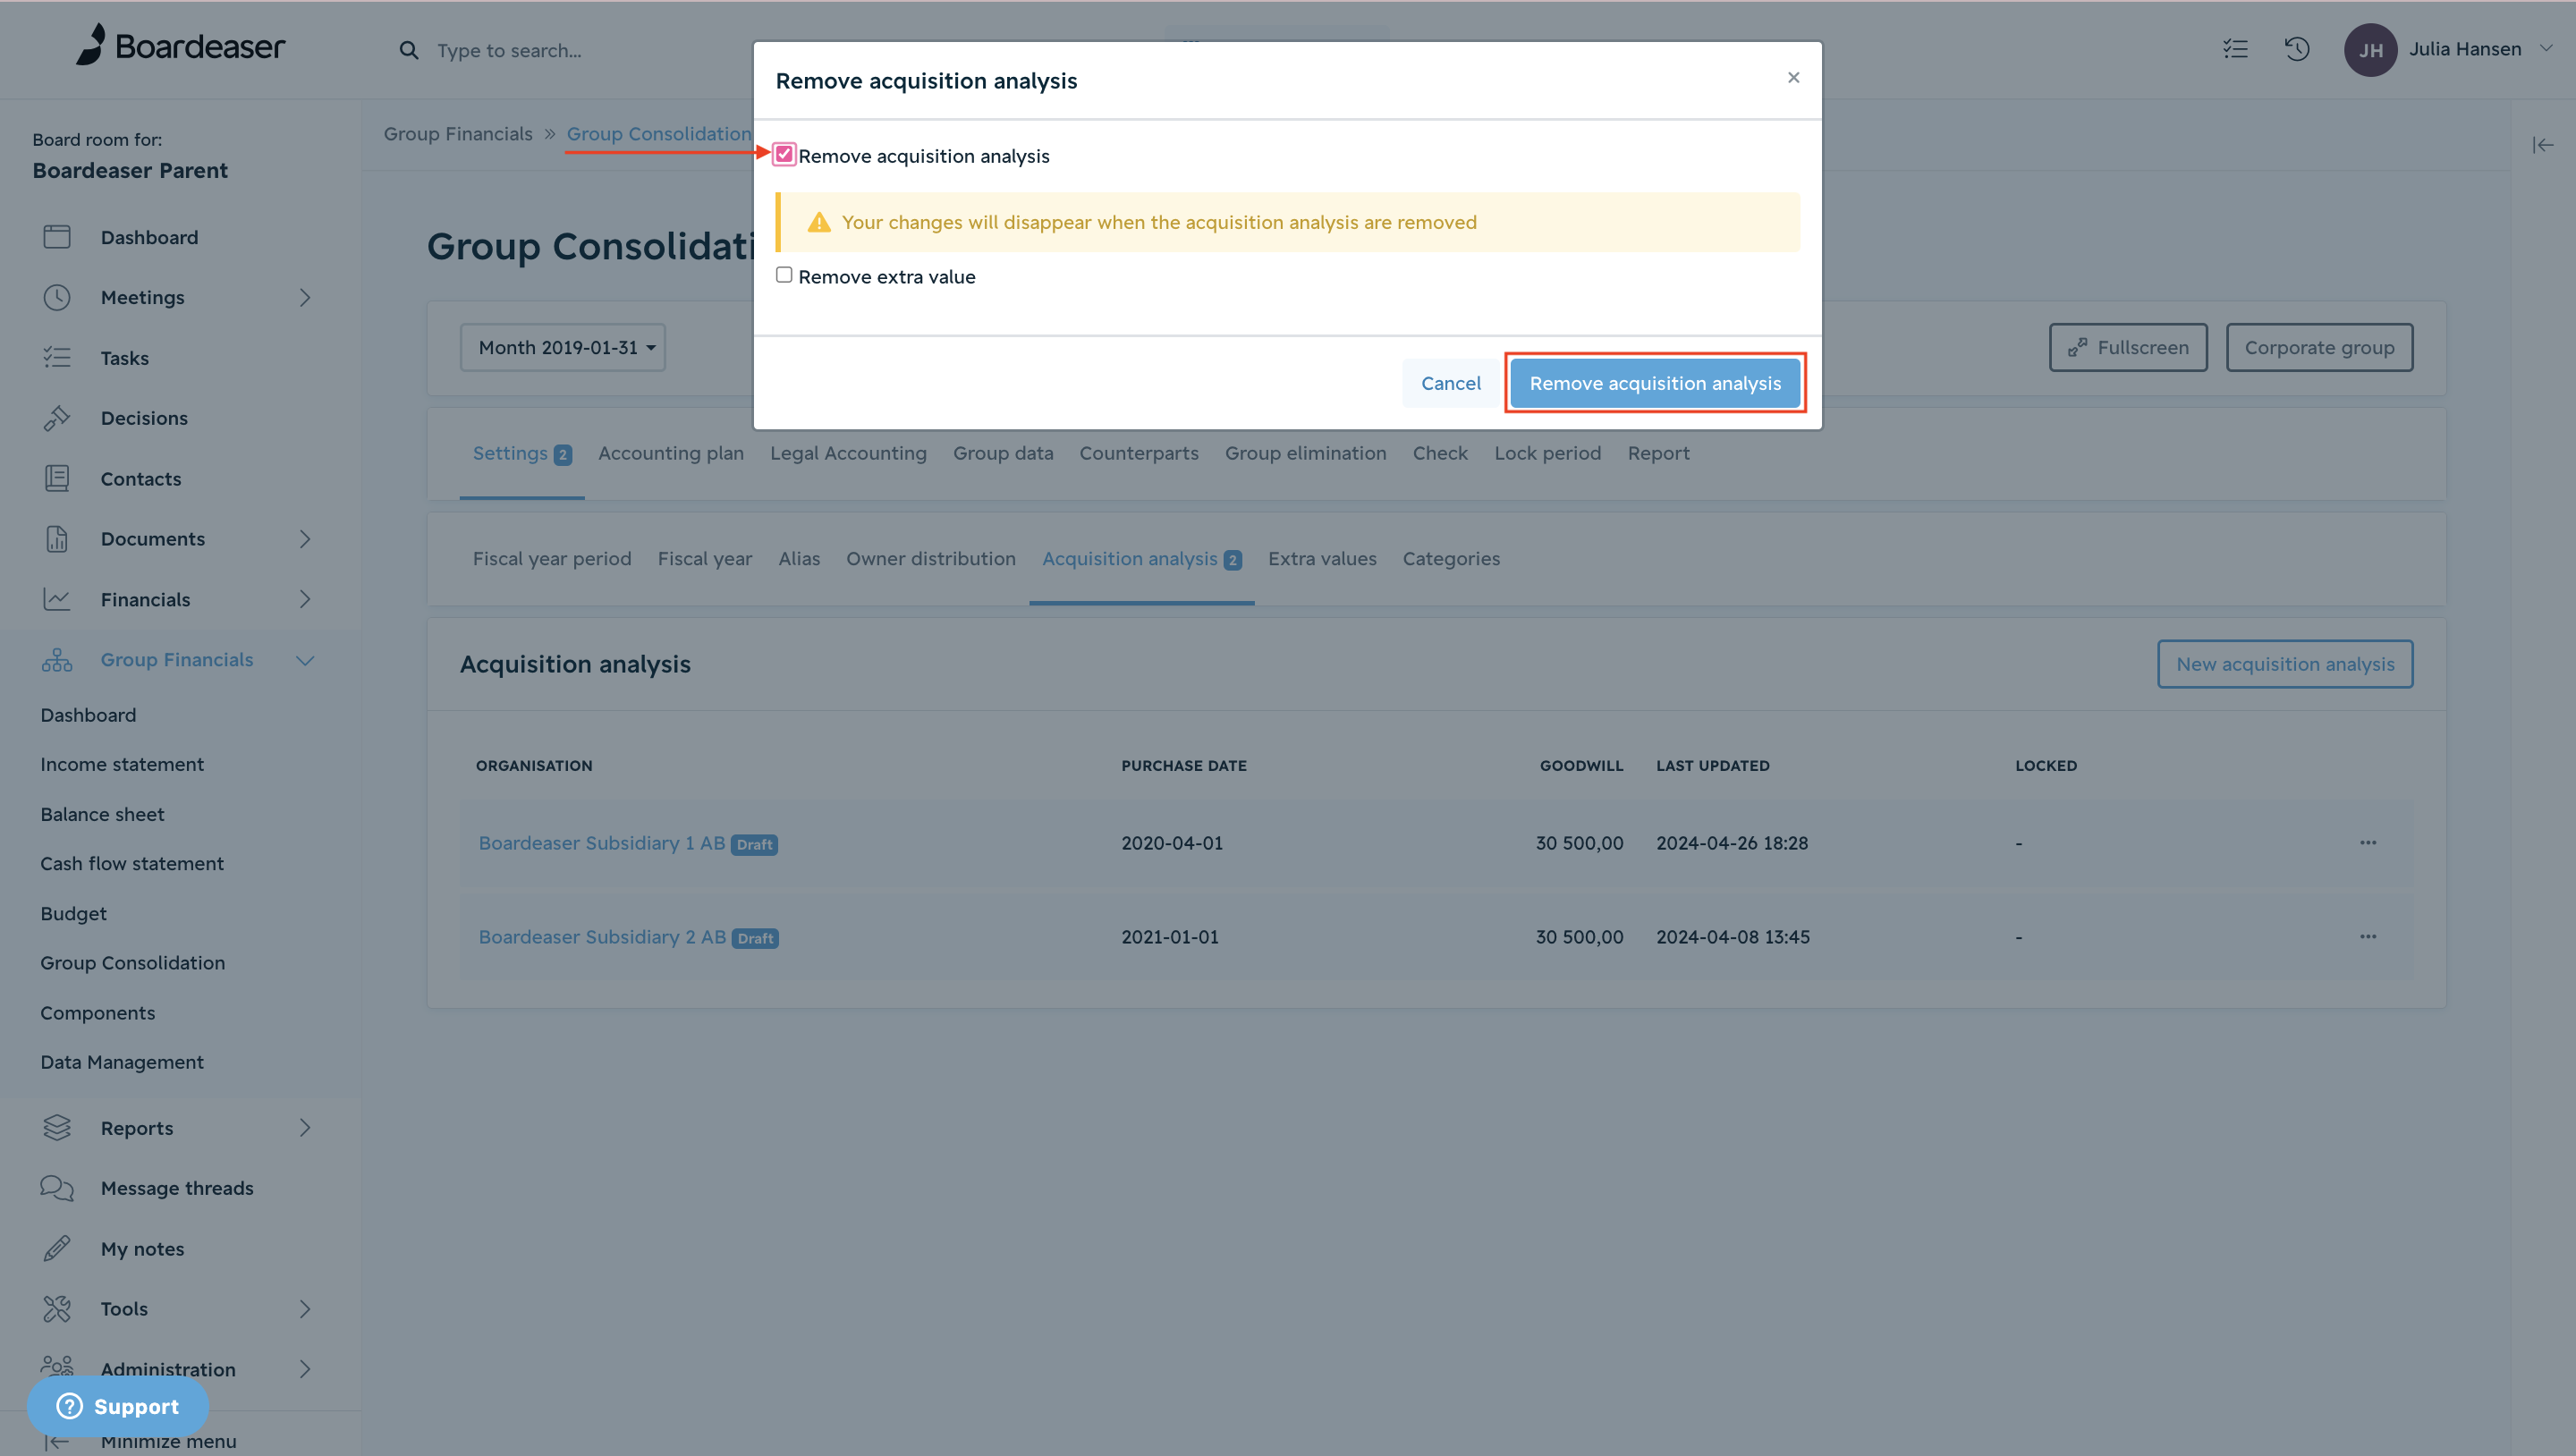Click the Boardeaser logo

pyautogui.click(x=181, y=46)
